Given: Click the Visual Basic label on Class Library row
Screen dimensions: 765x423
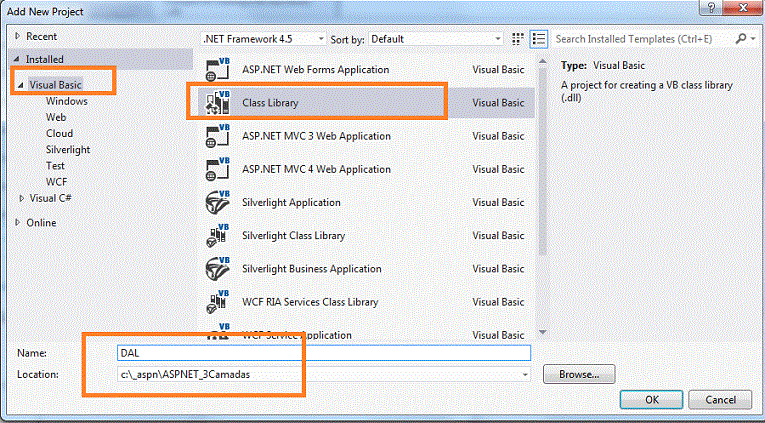Looking at the screenshot, I should (498, 103).
